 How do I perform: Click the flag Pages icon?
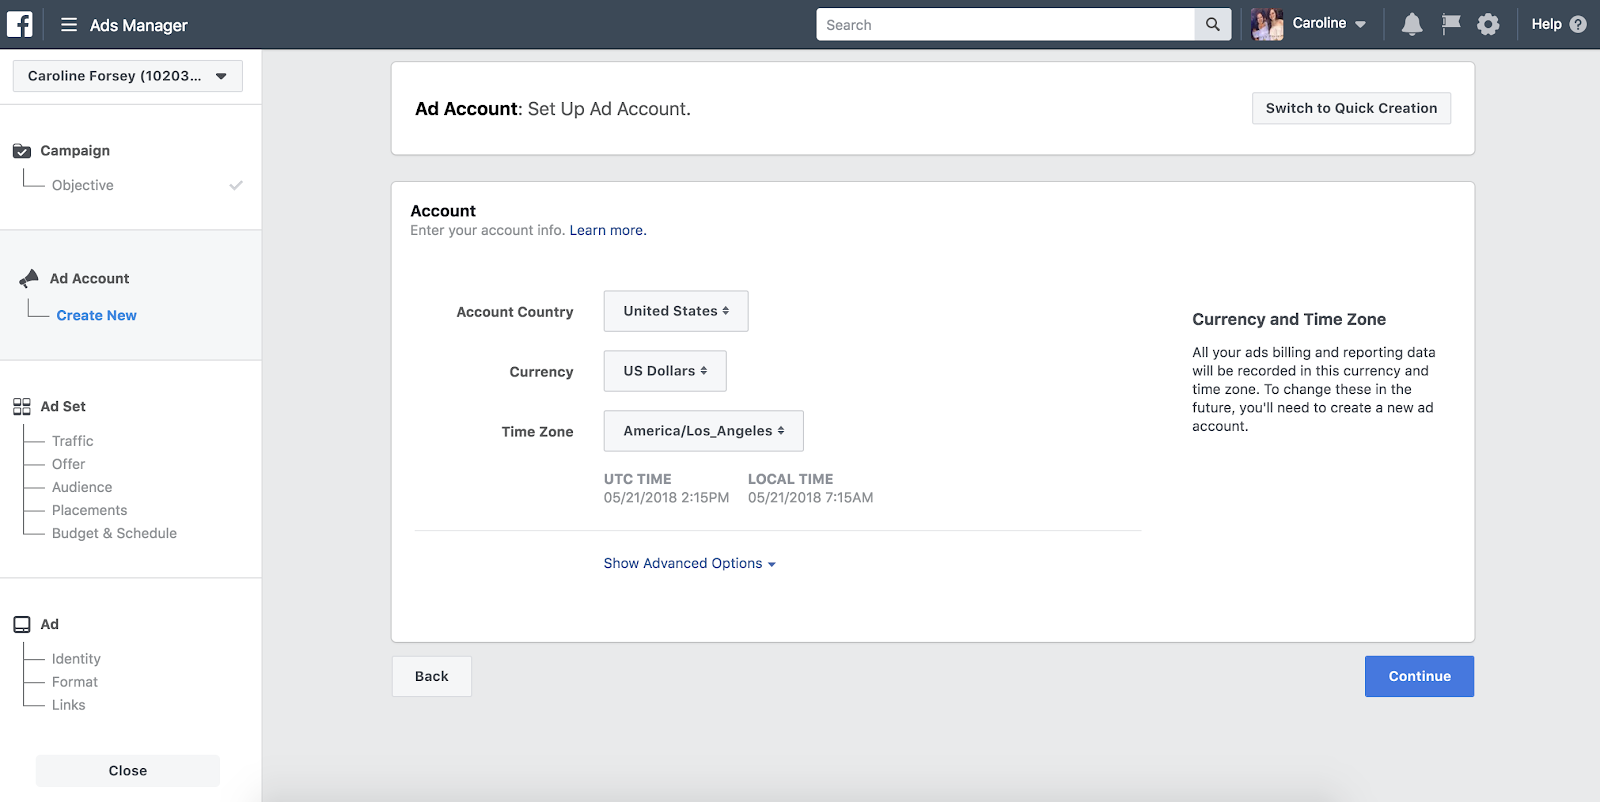1451,24
